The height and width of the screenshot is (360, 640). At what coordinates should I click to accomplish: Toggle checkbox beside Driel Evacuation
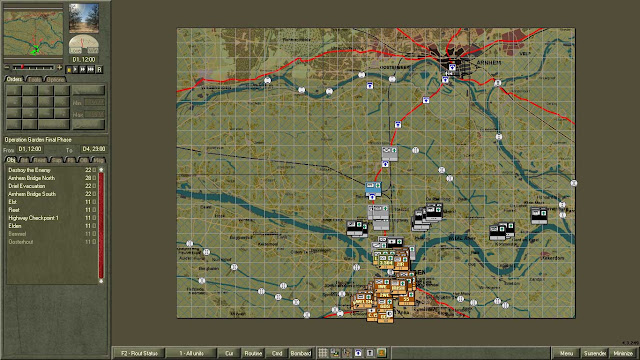click(x=94, y=186)
